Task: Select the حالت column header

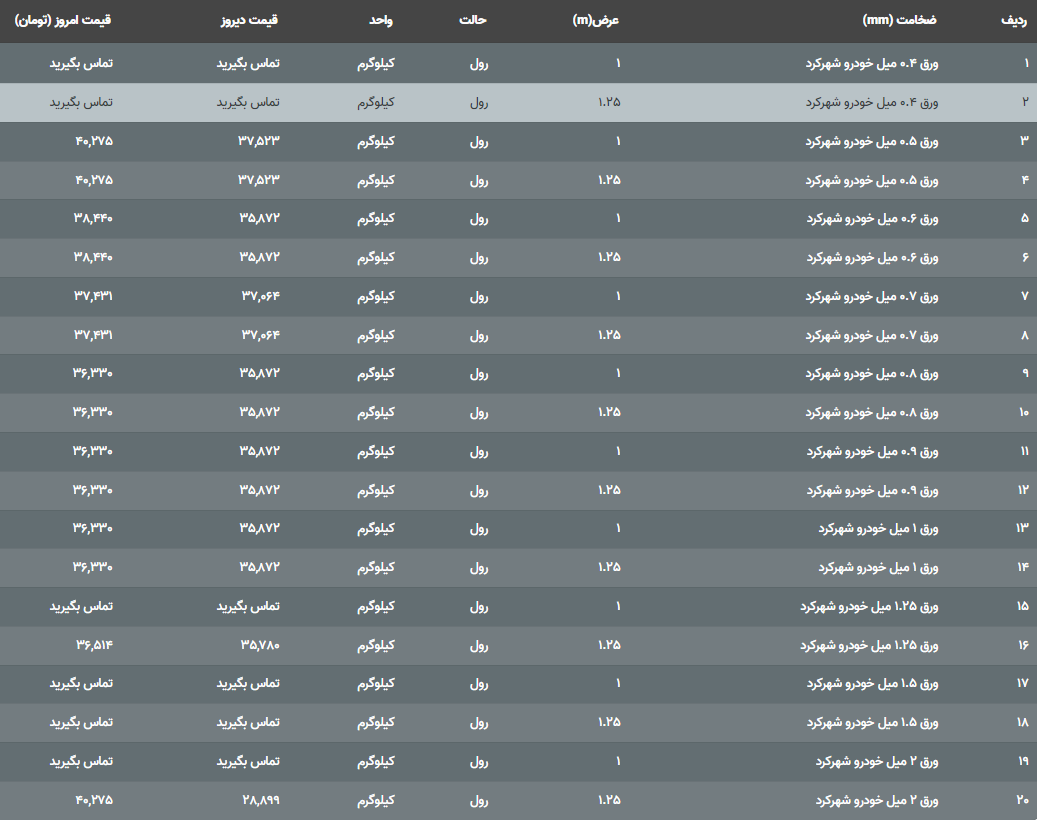Action: [473, 21]
